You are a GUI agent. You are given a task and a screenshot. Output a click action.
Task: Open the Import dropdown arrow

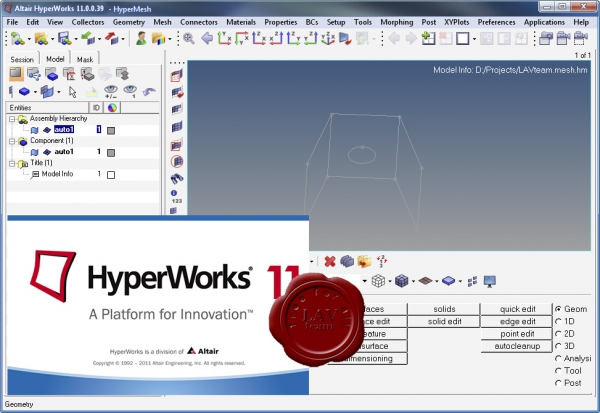click(x=99, y=39)
